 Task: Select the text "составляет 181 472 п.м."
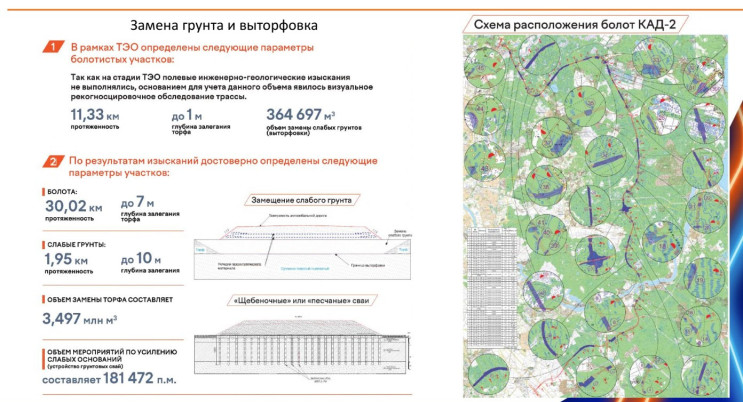(x=109, y=379)
